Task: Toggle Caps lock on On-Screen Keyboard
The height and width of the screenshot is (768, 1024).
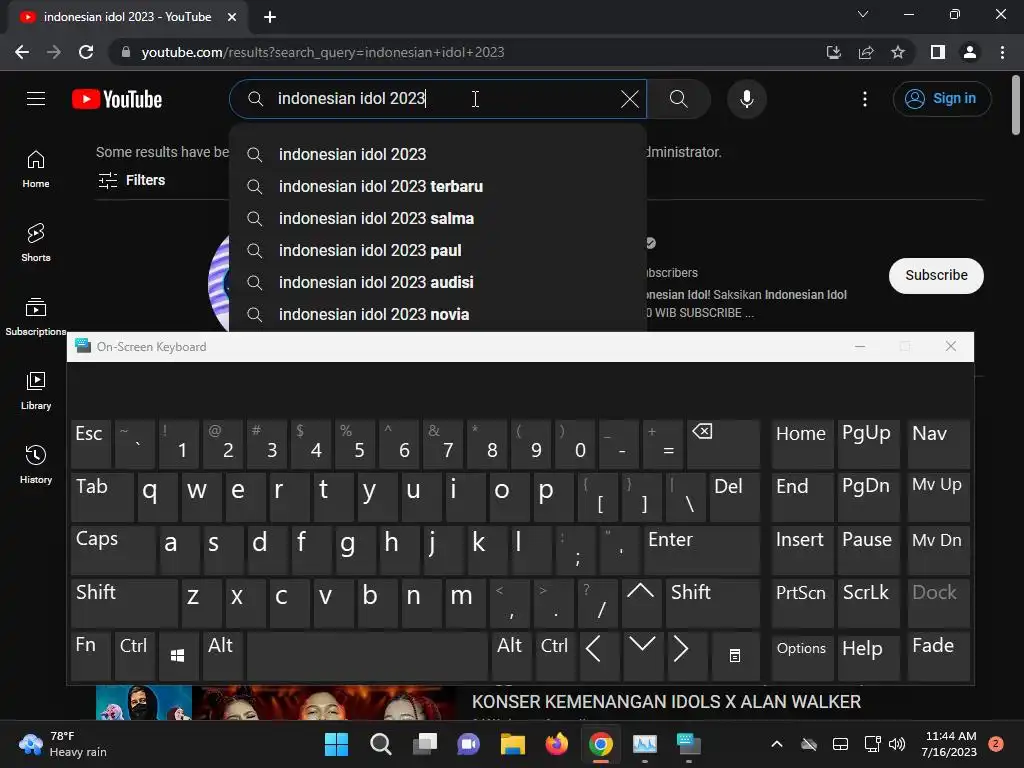Action: (x=113, y=550)
